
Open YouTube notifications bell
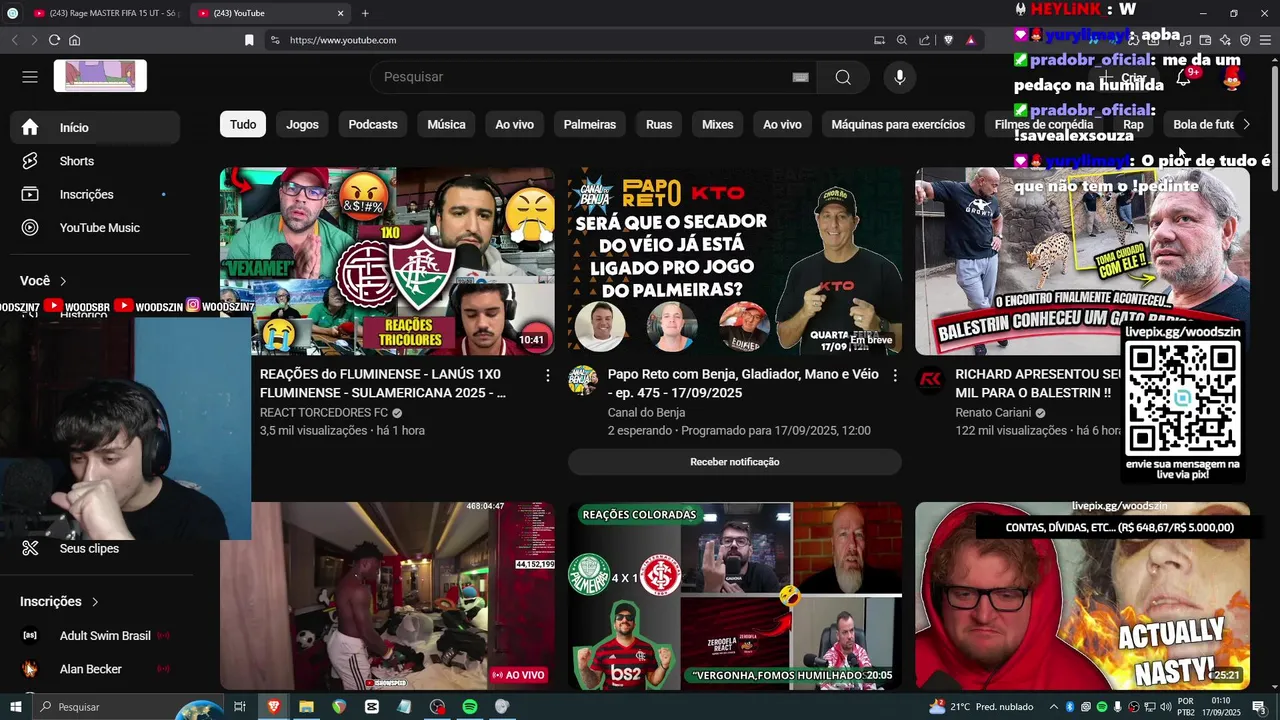1183,77
